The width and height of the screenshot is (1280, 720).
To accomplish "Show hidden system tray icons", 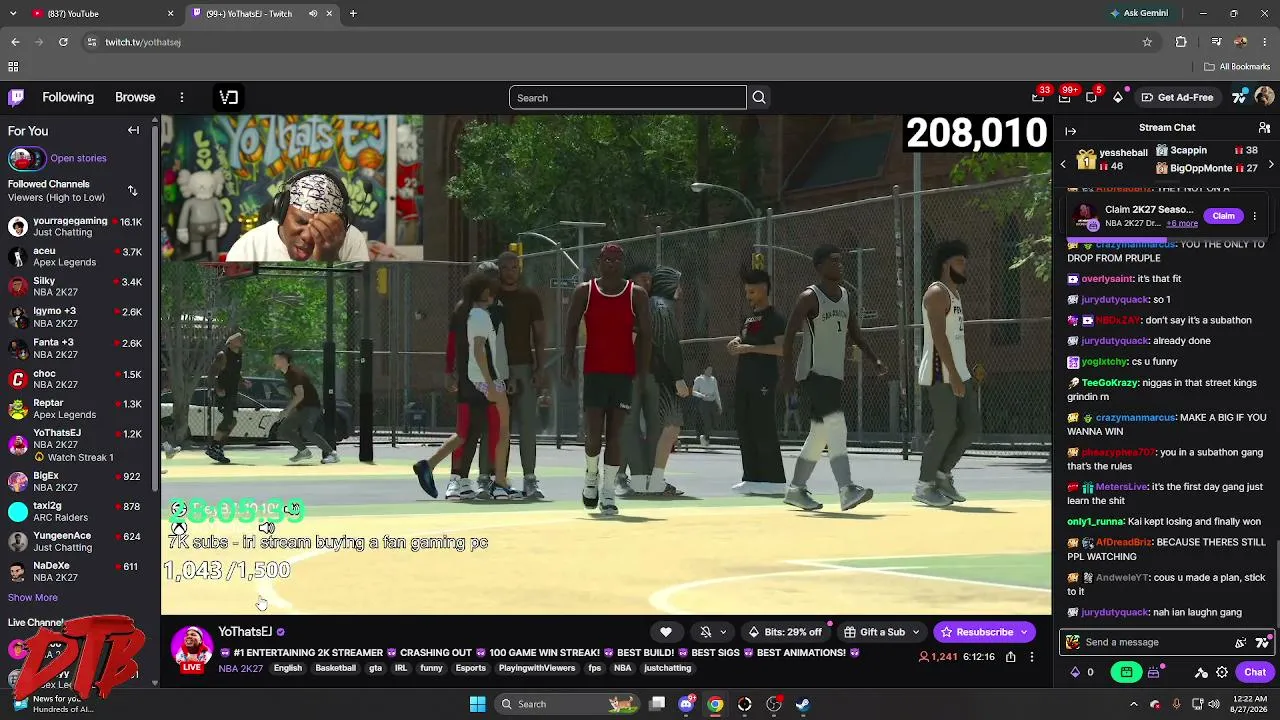I will (1133, 704).
